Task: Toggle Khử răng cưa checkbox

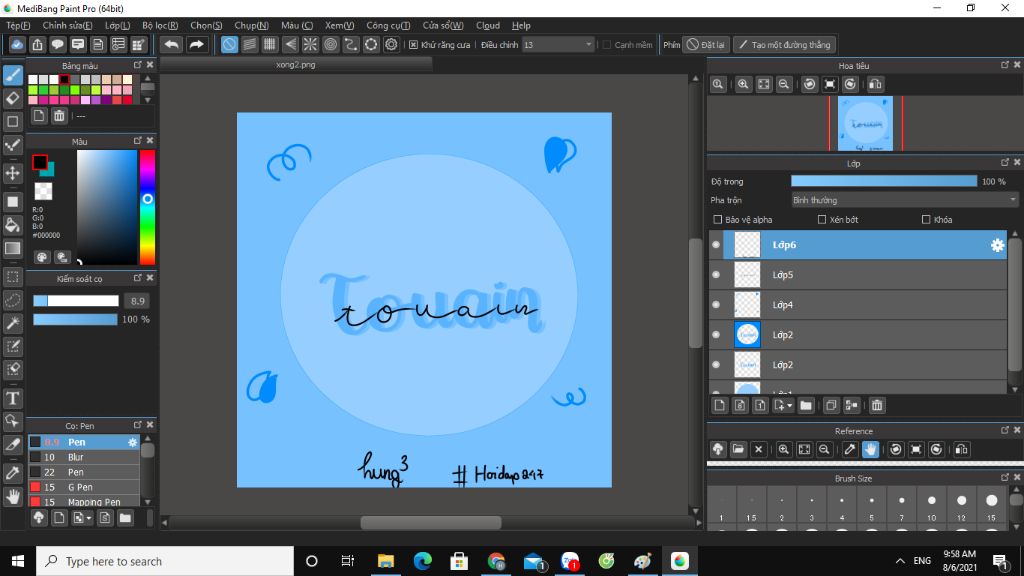Action: (x=413, y=44)
